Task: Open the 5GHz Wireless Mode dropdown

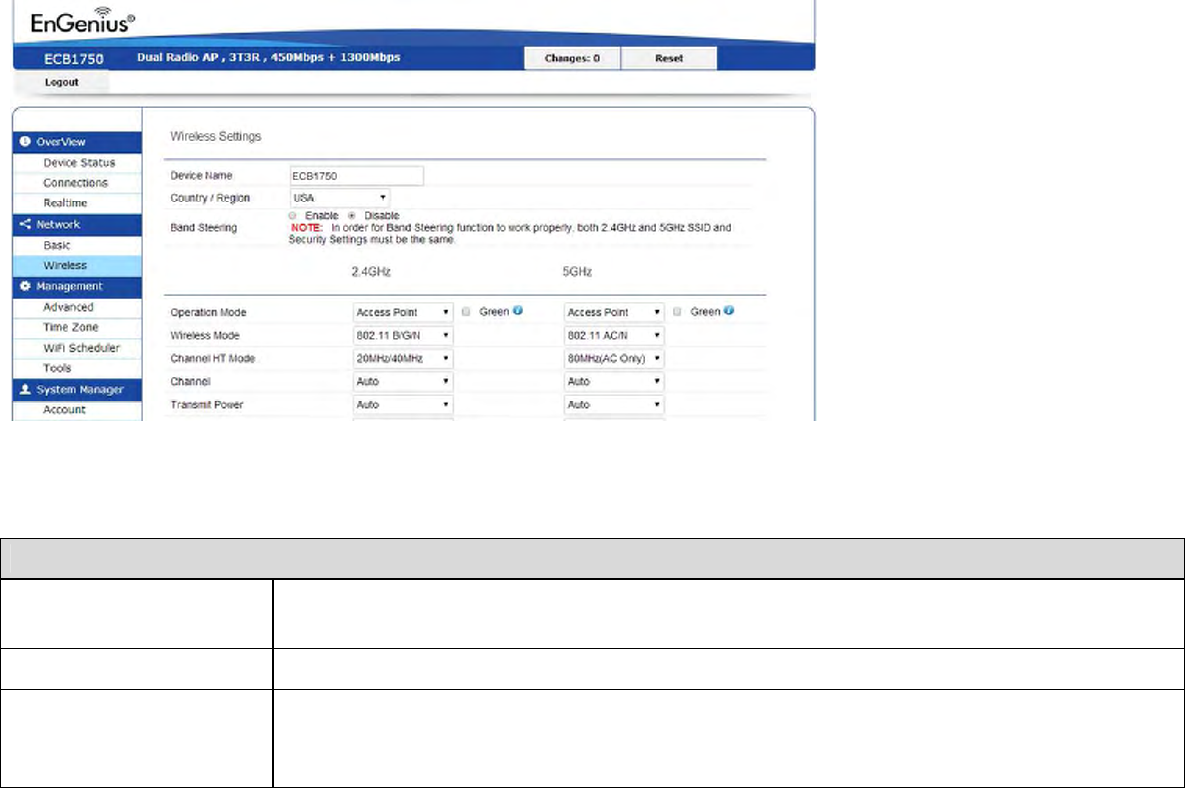Action: (614, 335)
